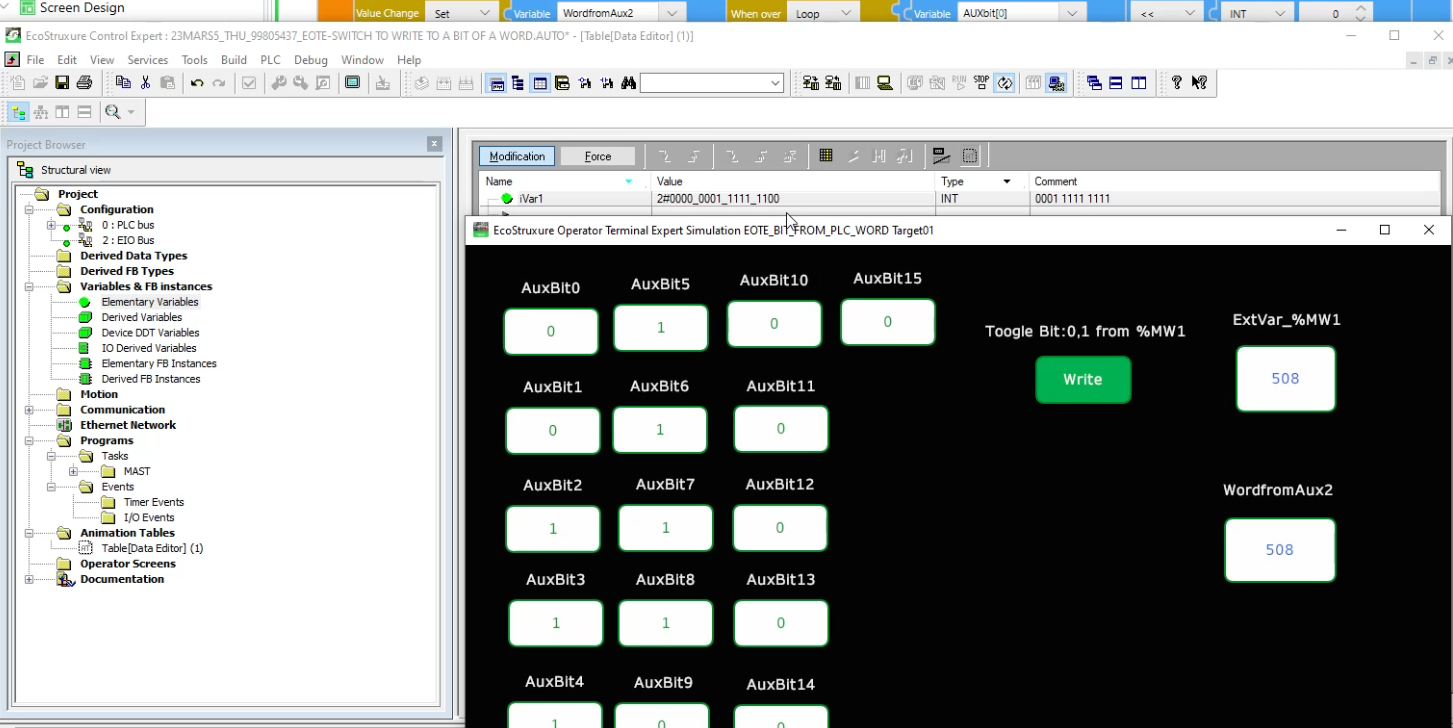Screen dimensions: 1453x728
Task: Click the grid icon in table toolbar
Action: (826, 156)
